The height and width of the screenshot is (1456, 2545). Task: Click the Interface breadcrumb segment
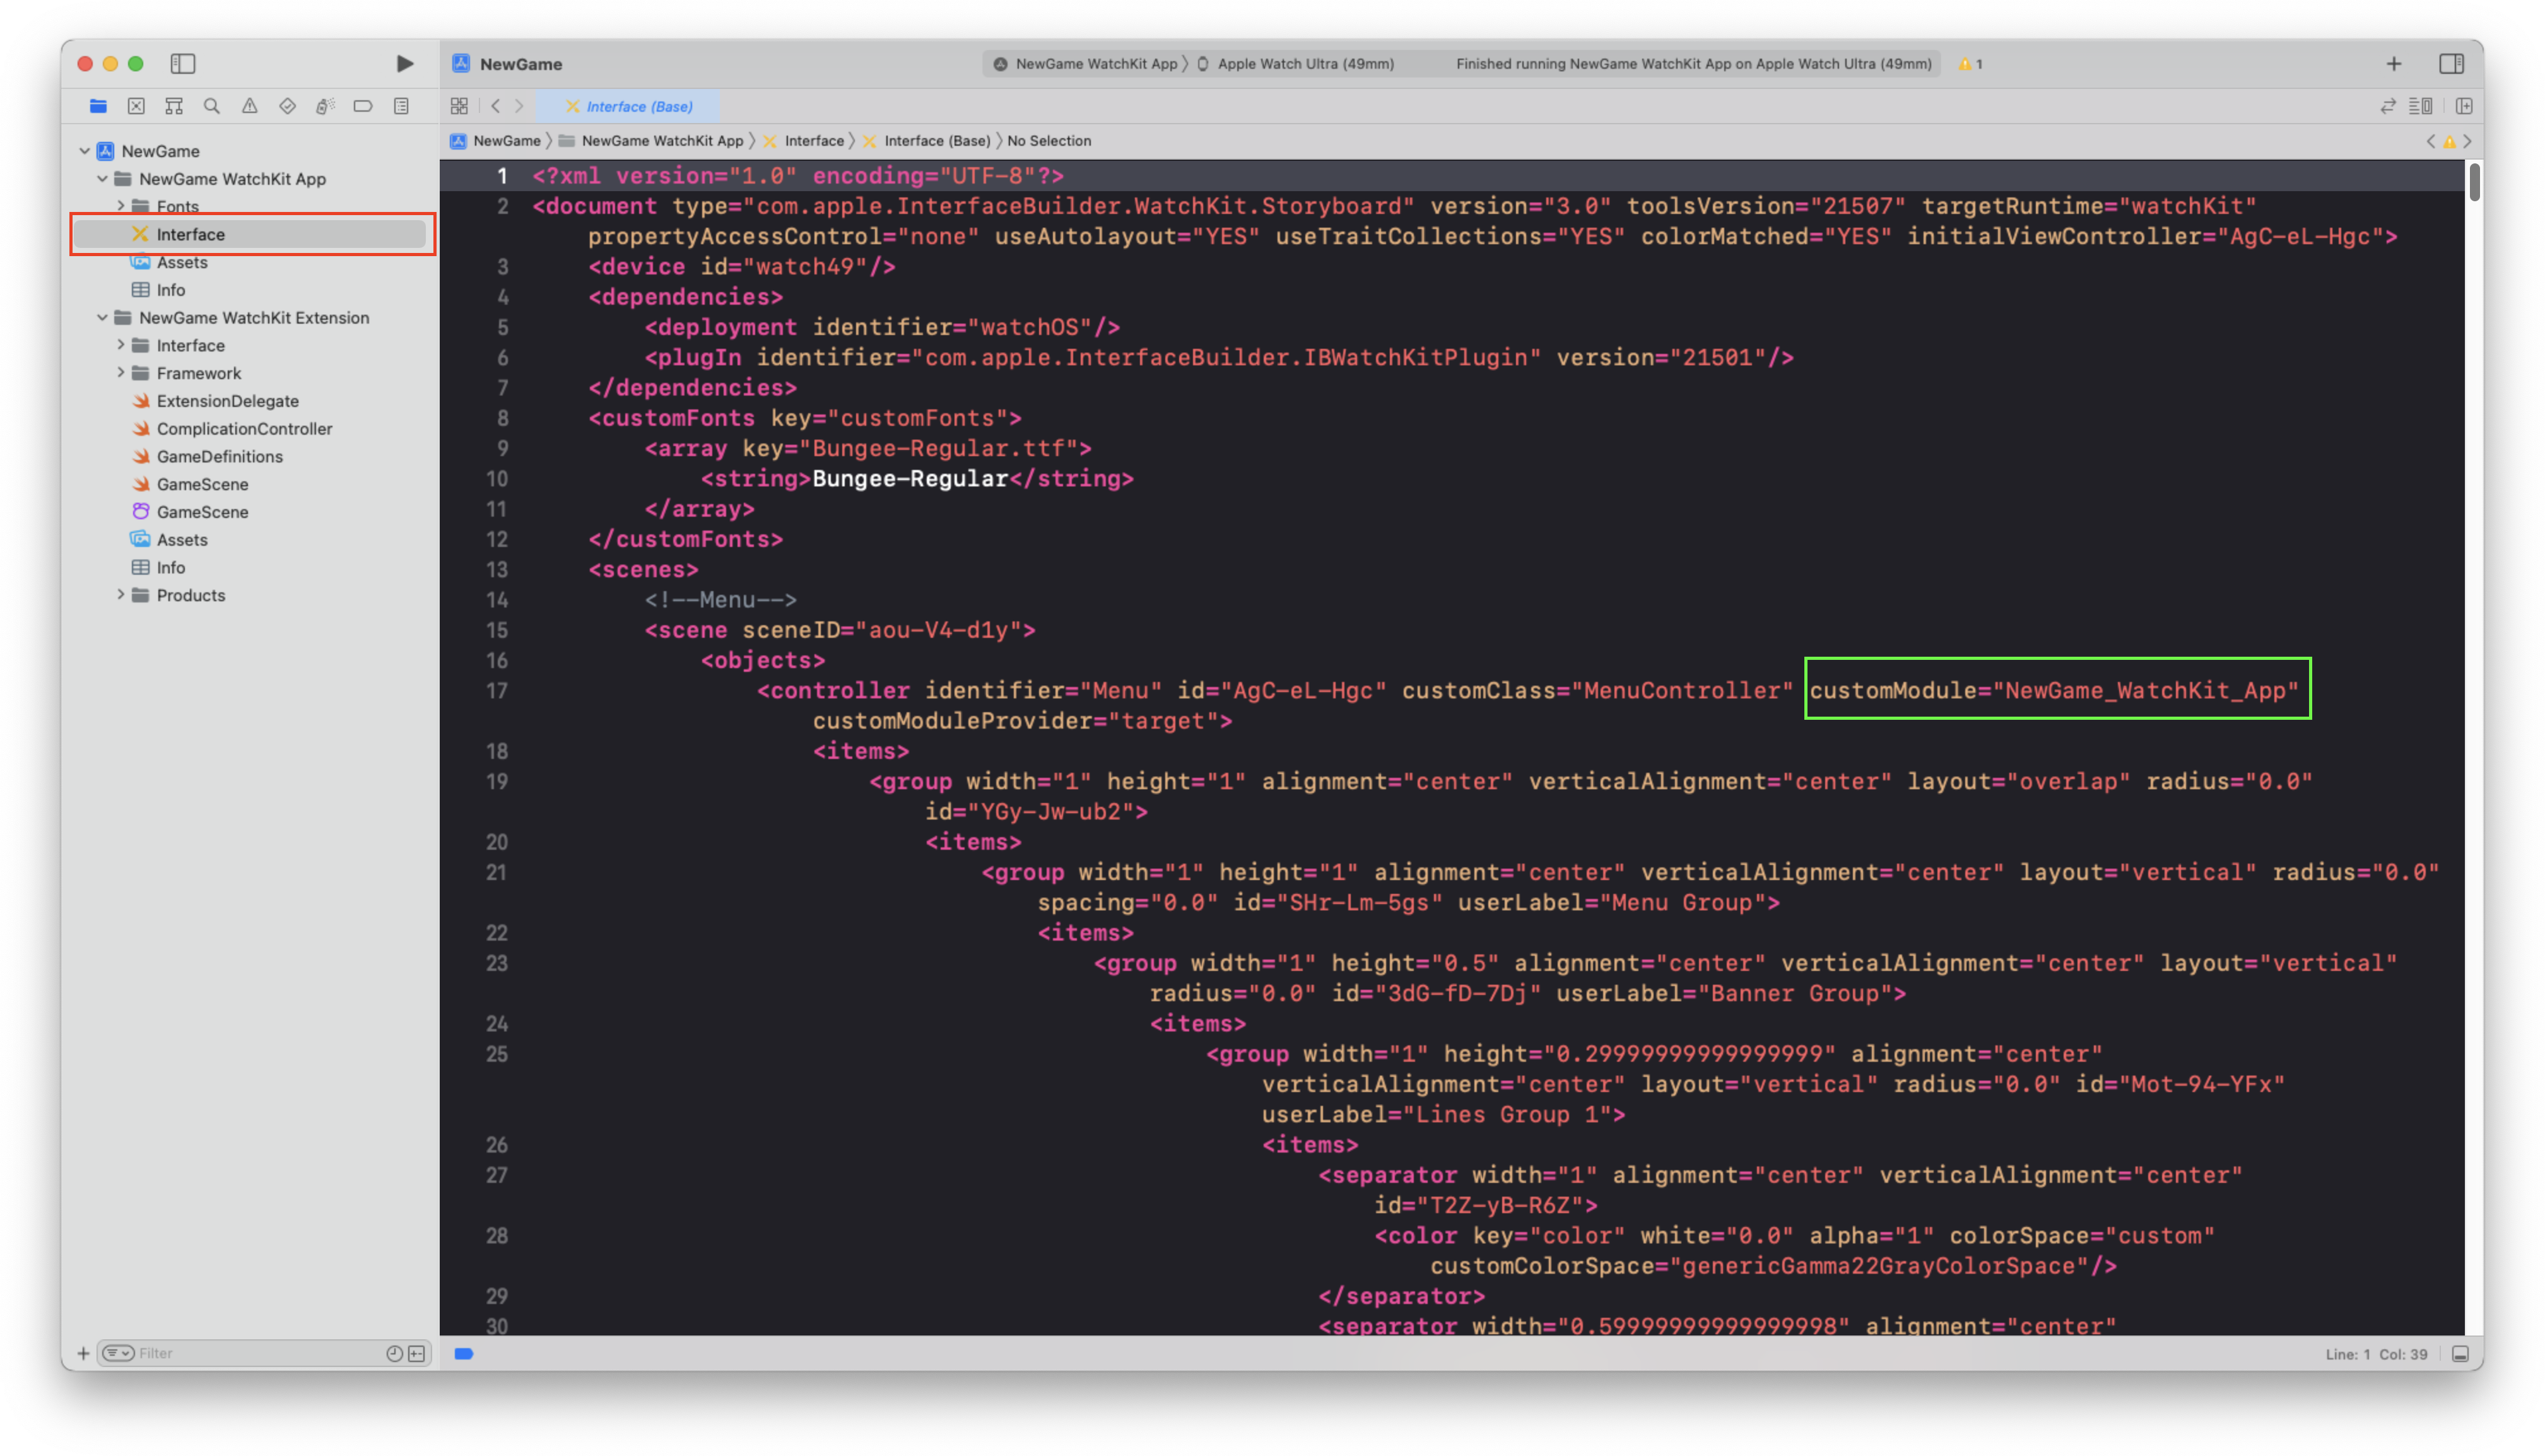(804, 141)
